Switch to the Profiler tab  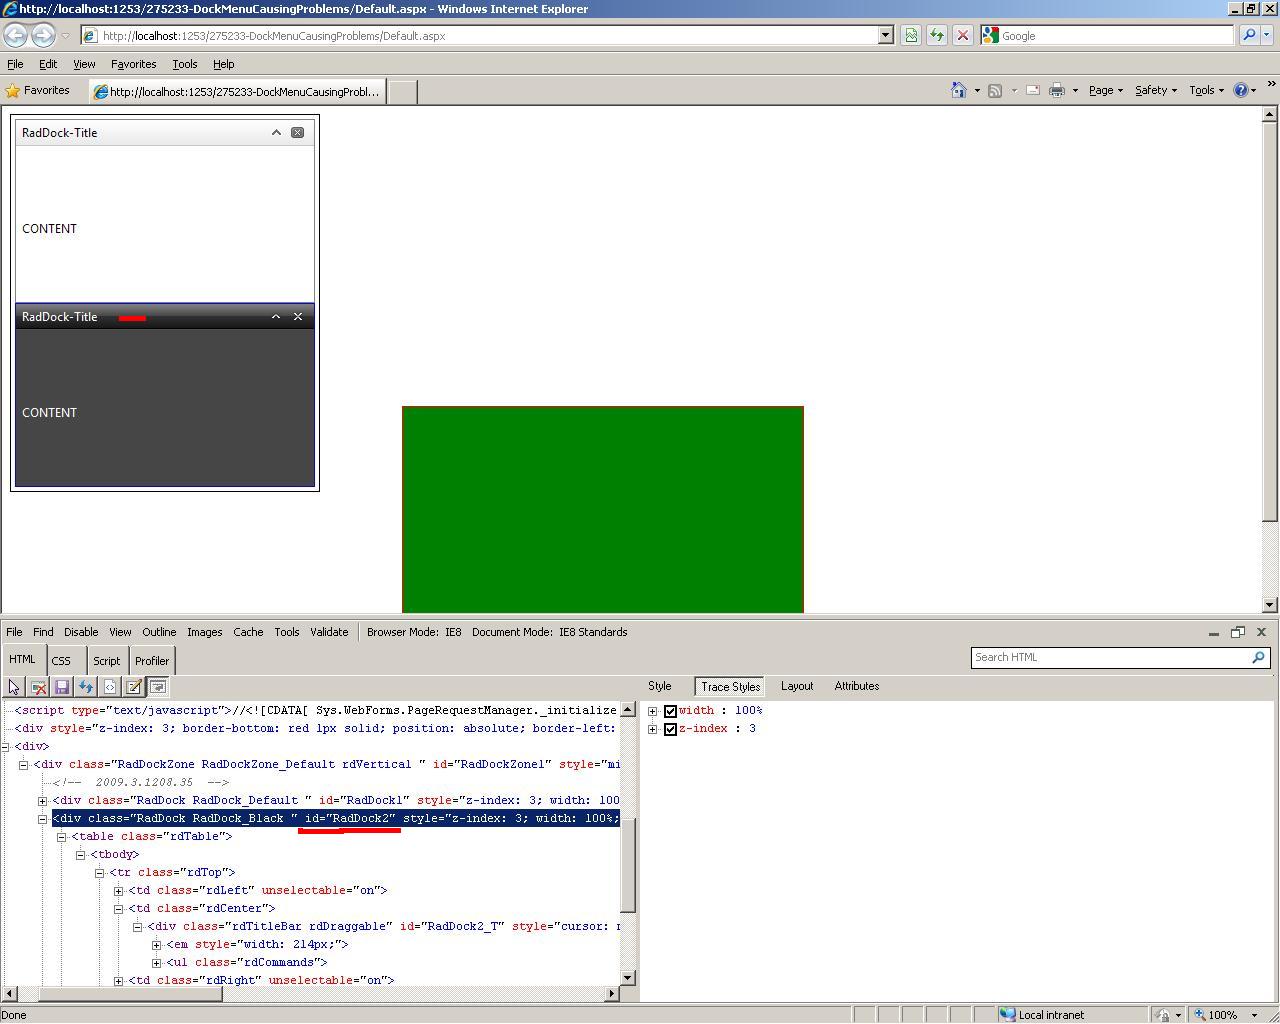(x=152, y=661)
